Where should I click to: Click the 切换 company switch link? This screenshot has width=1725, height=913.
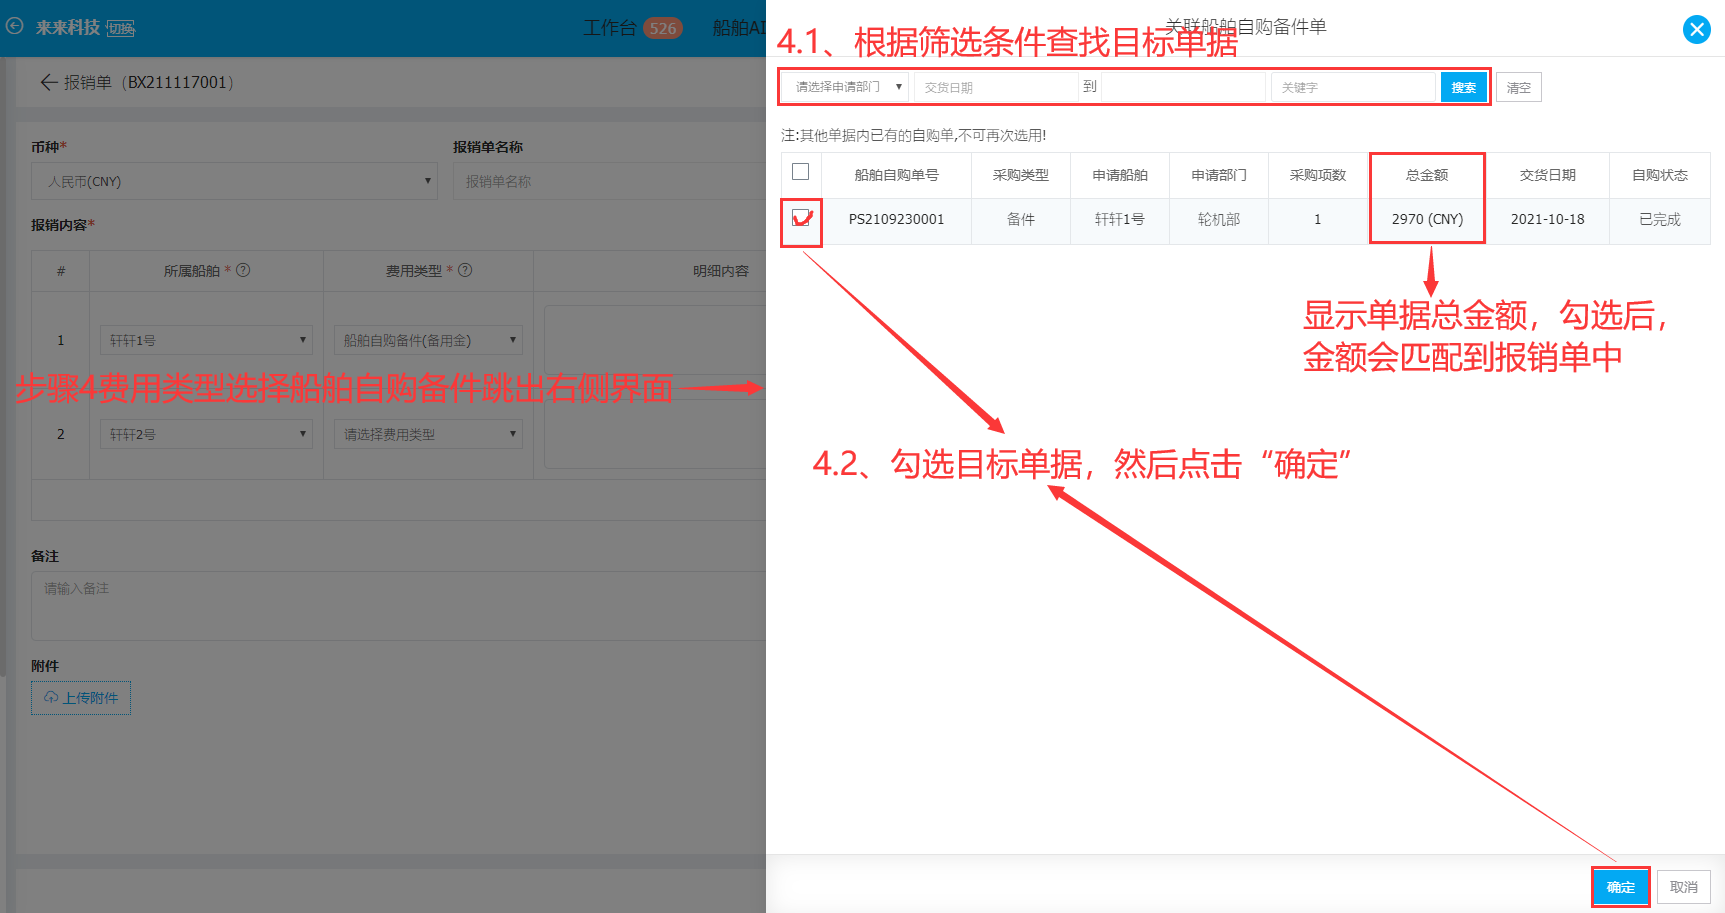[121, 29]
